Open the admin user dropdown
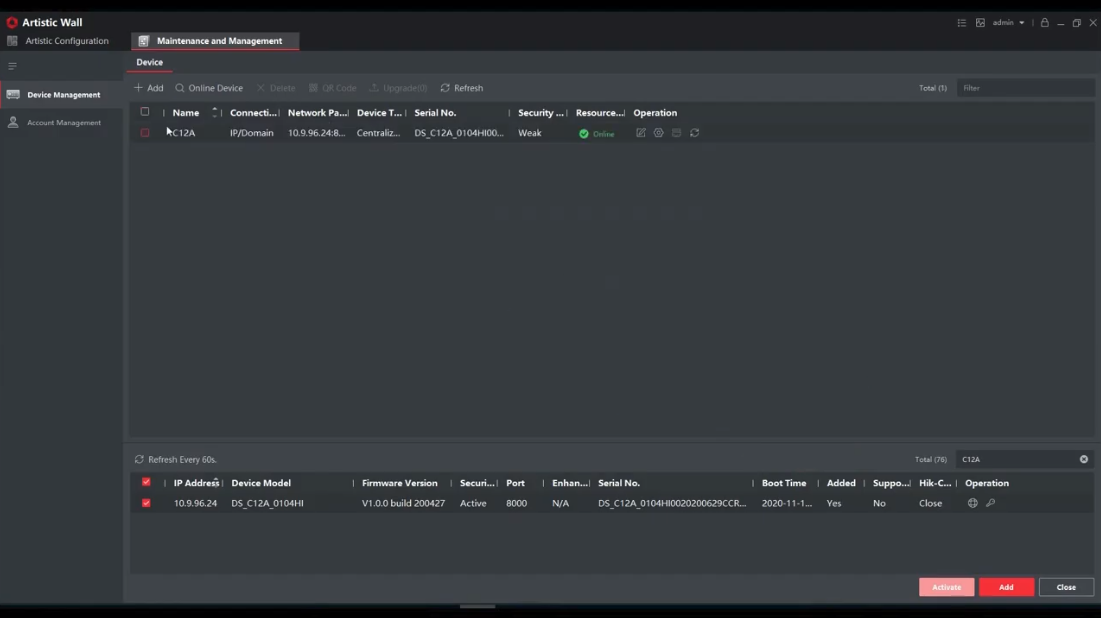The image size is (1101, 618). click(1008, 23)
